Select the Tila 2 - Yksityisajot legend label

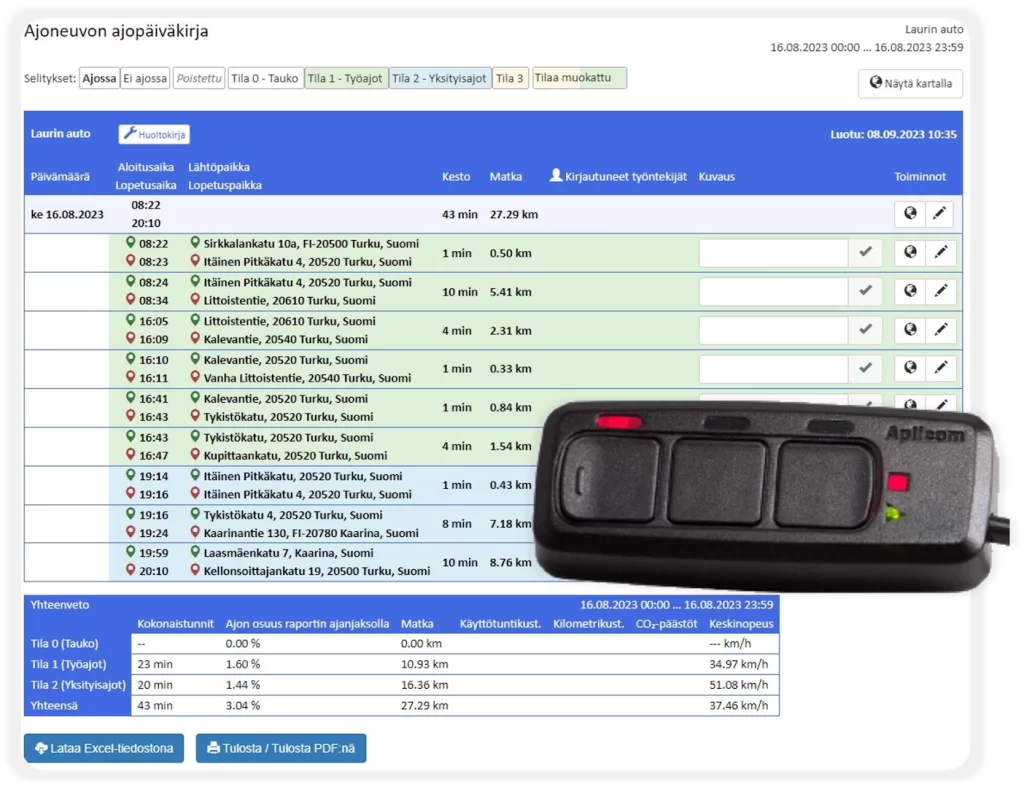pos(439,78)
